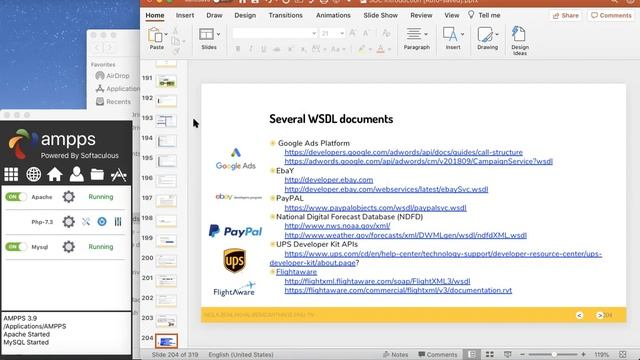Click the Php tools wrench icon
Image resolution: width=640 pixels, height=360 pixels.
86,222
